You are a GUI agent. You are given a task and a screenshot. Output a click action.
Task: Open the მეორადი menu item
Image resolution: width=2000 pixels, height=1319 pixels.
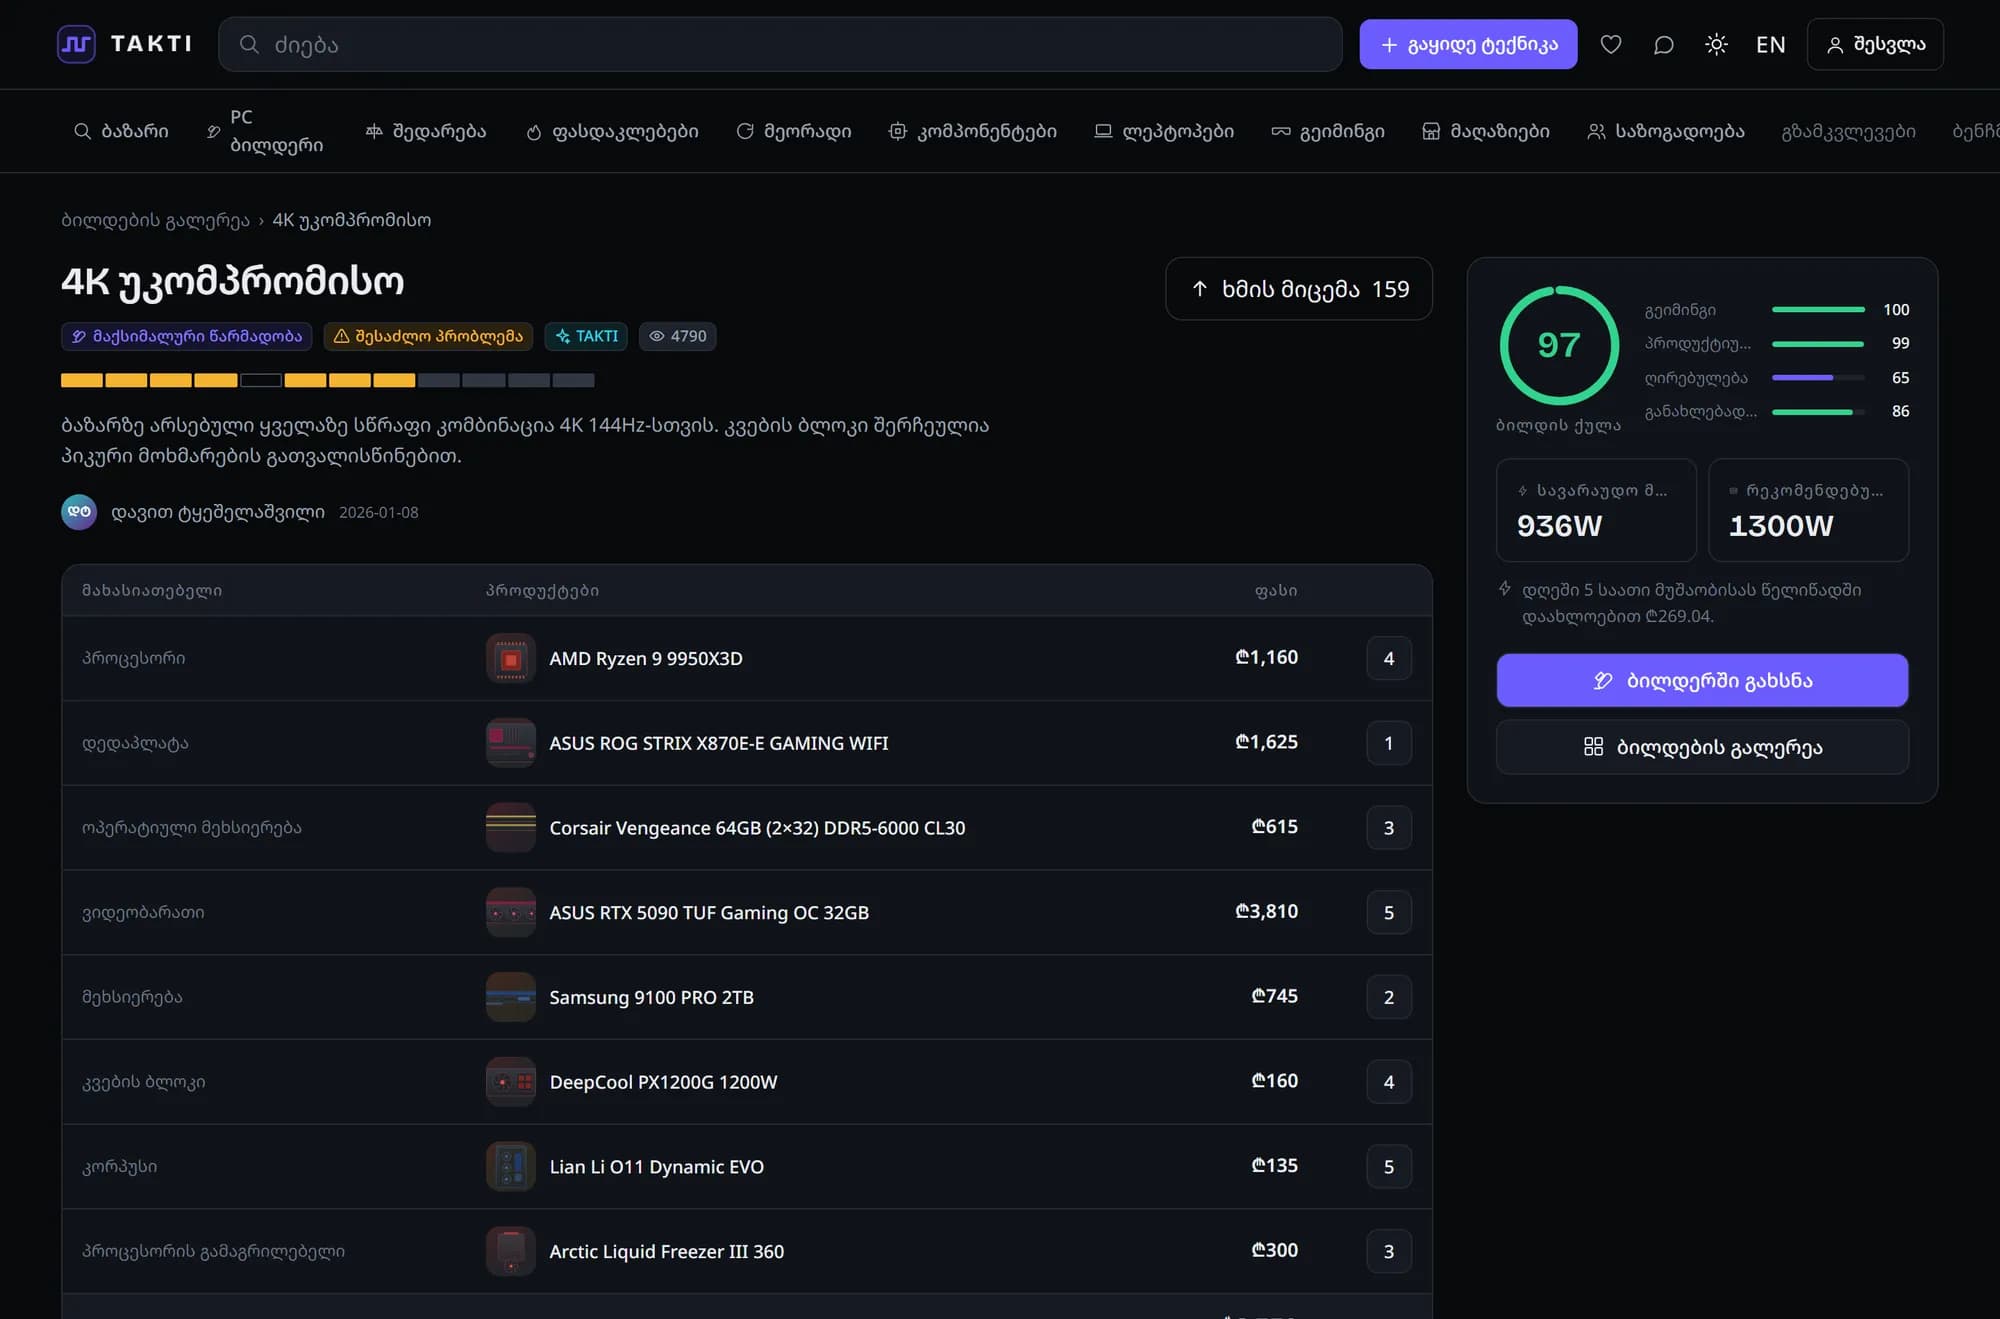pyautogui.click(x=794, y=131)
